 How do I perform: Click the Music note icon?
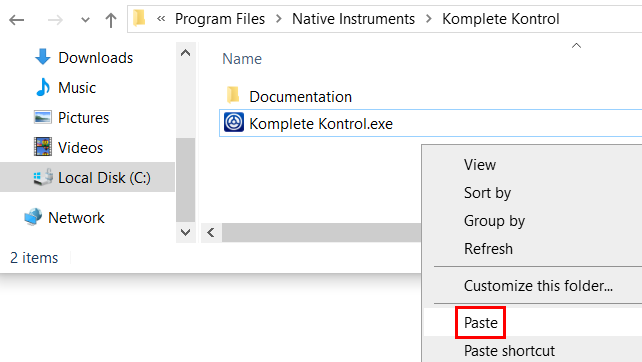(x=43, y=87)
